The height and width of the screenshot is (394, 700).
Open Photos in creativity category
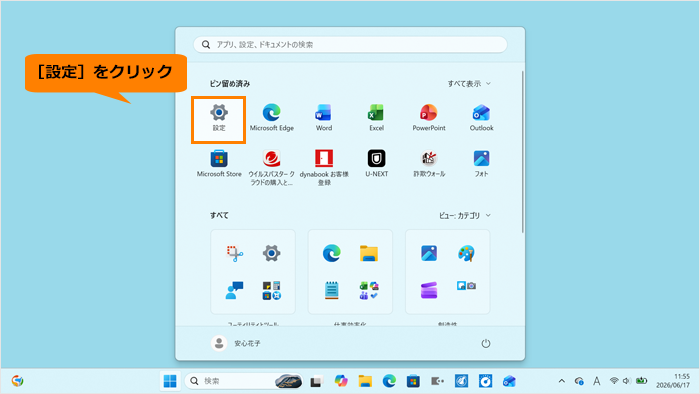(429, 253)
